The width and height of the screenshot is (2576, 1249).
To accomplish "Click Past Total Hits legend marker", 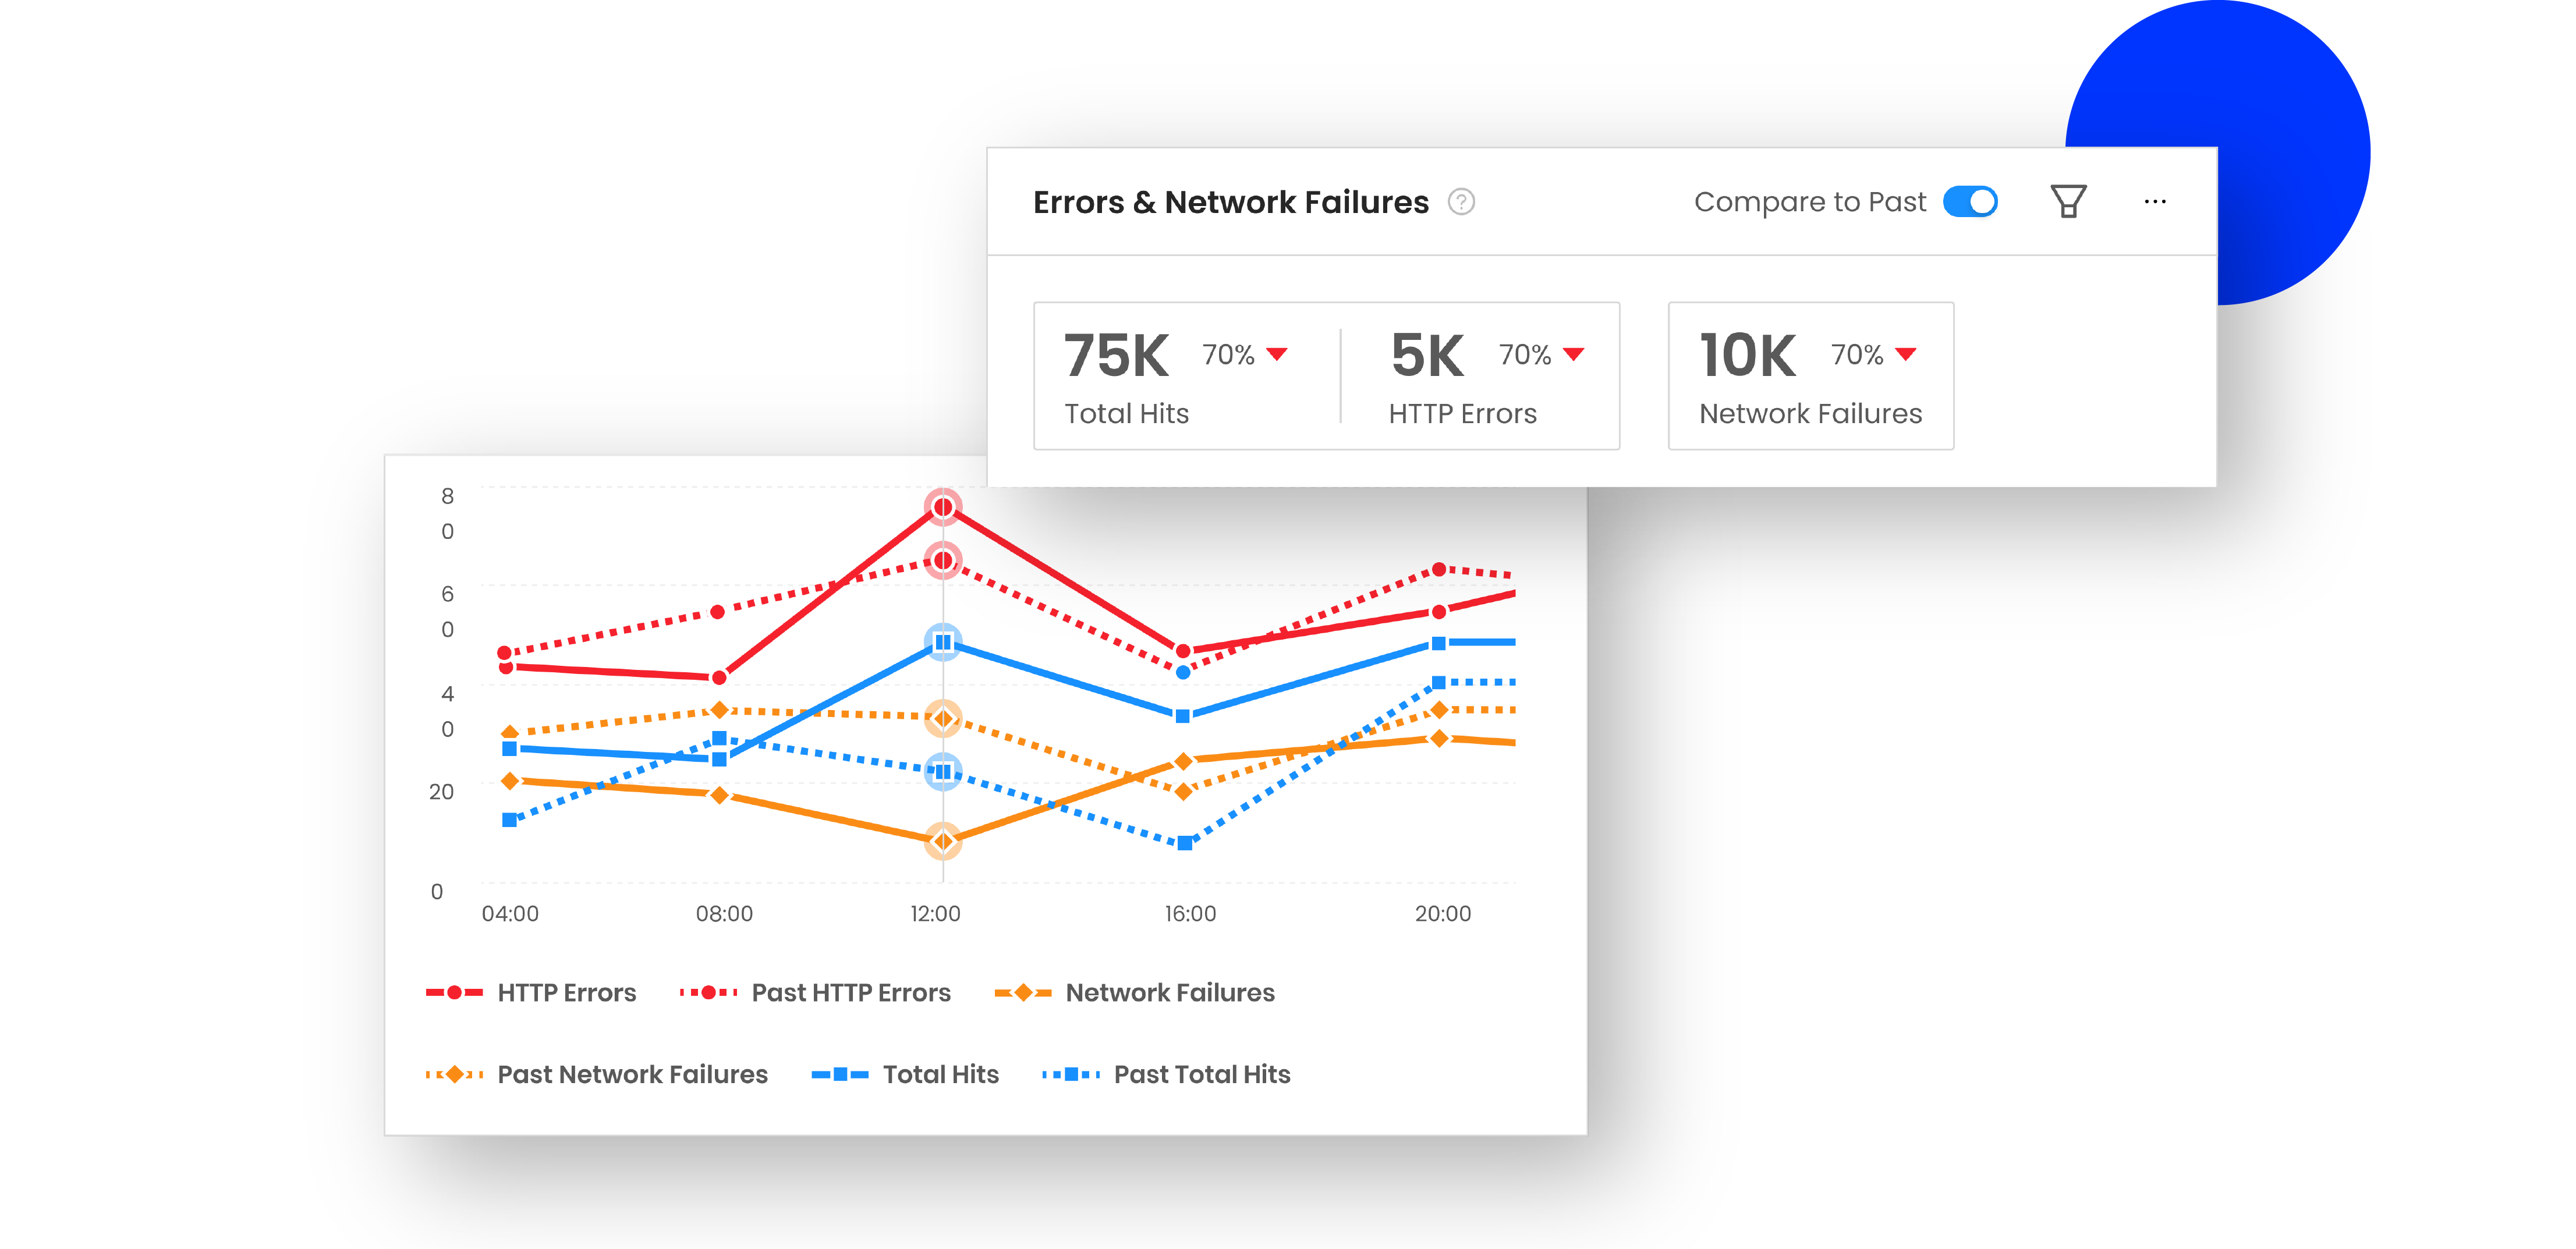I will click(x=1071, y=1074).
